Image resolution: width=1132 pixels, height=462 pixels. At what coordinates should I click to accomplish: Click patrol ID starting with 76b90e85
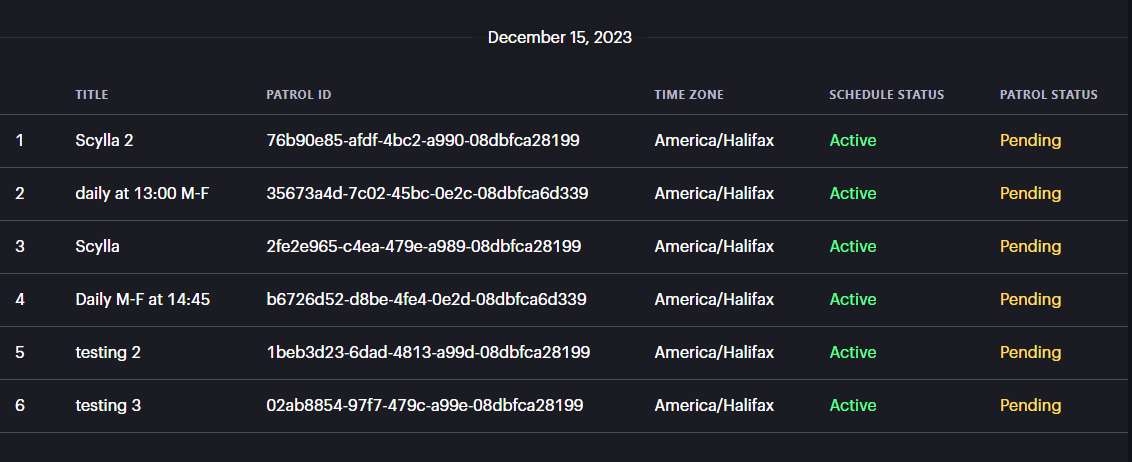[x=424, y=141]
